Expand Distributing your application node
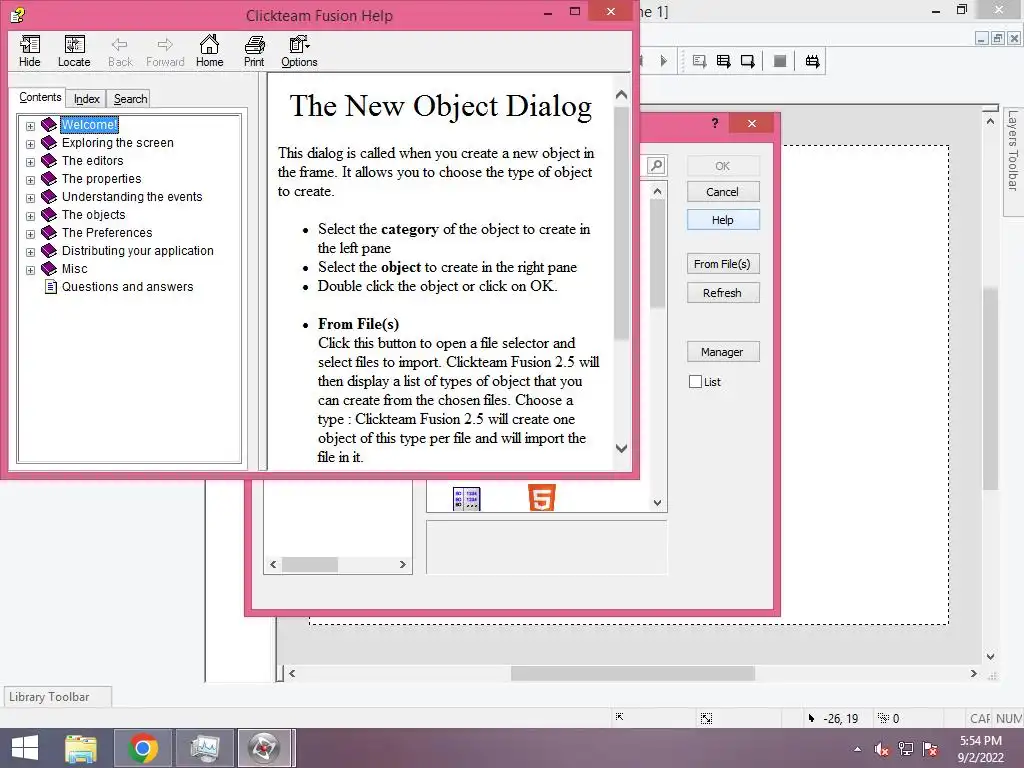Image resolution: width=1024 pixels, height=768 pixels. pos(30,251)
